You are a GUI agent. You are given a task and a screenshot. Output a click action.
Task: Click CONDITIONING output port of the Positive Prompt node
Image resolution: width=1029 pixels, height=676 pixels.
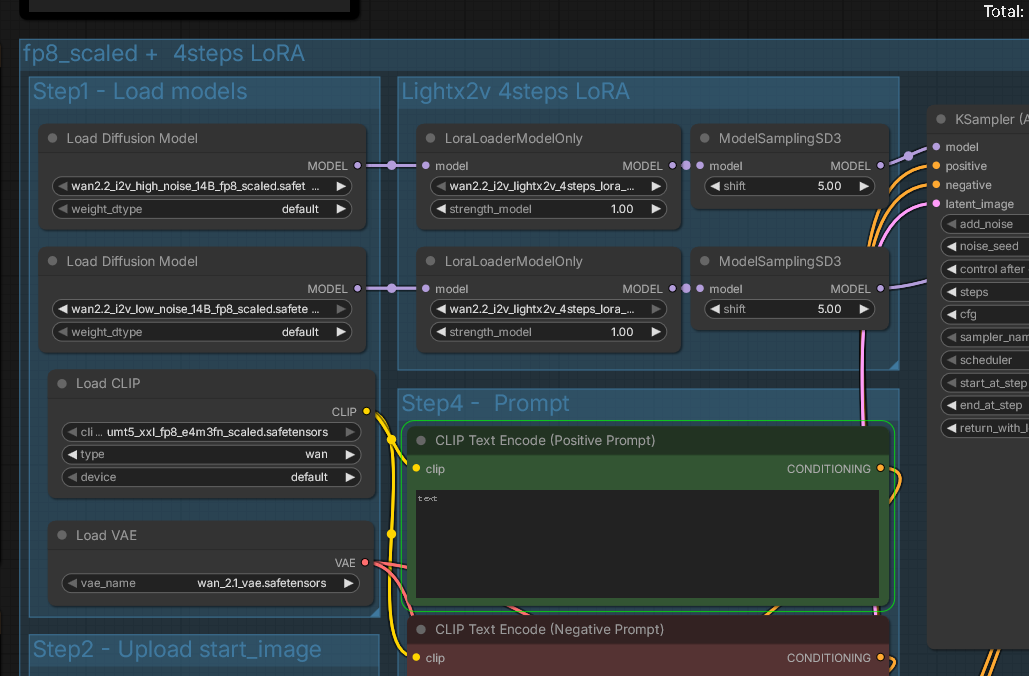coord(881,469)
